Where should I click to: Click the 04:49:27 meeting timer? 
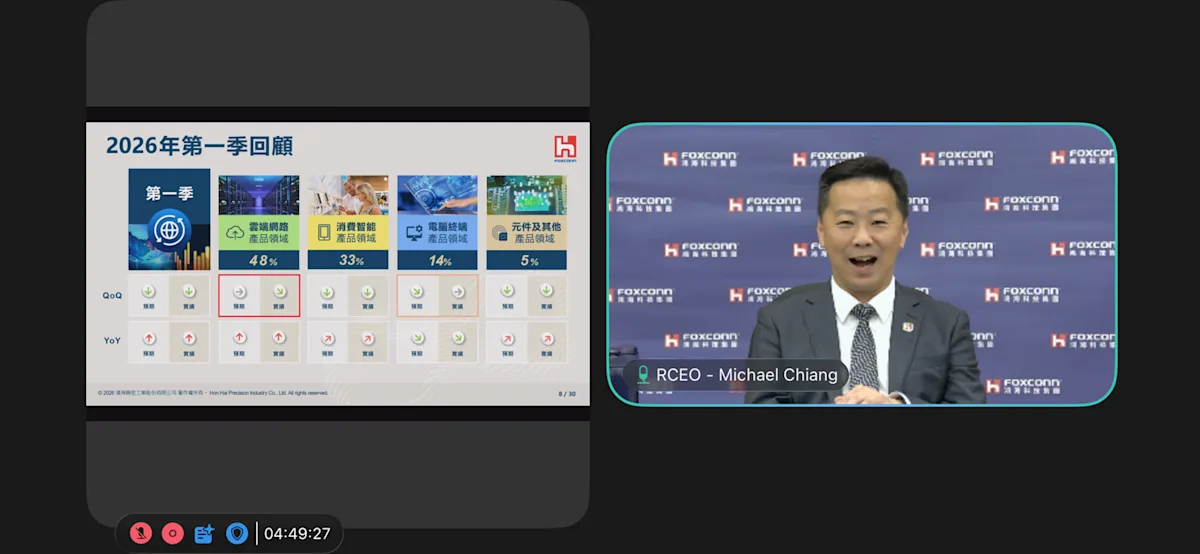[x=297, y=534]
